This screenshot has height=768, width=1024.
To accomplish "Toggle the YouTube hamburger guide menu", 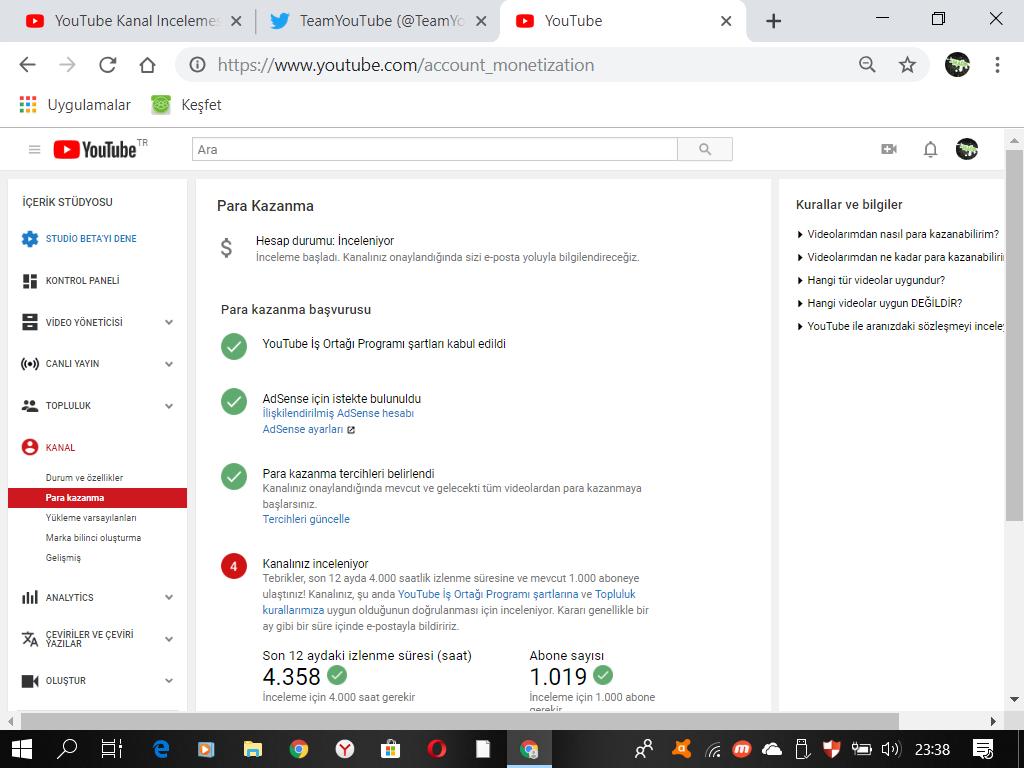I will coord(35,150).
